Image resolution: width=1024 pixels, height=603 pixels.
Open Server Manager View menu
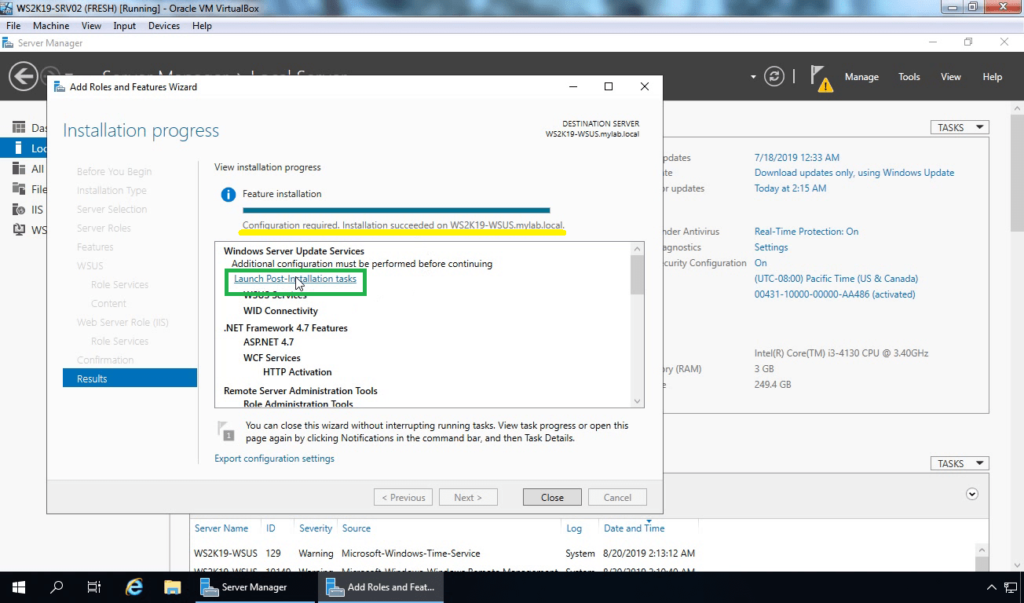coord(950,76)
